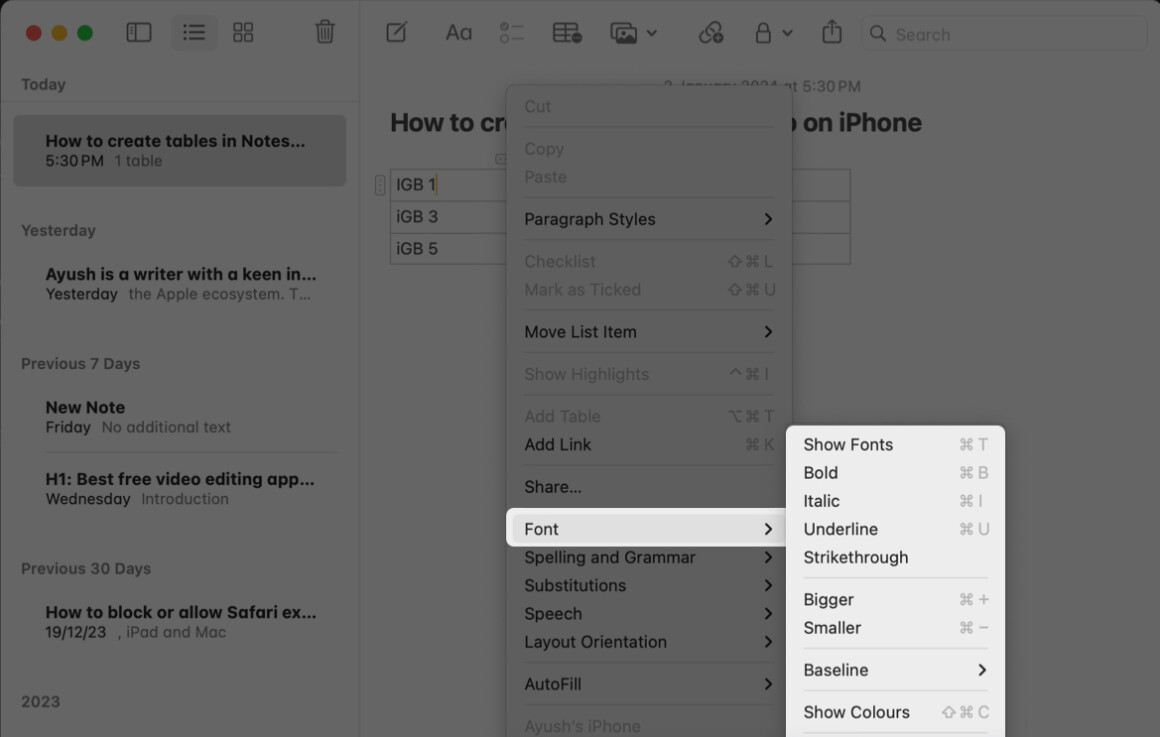This screenshot has height=737, width=1160.
Task: Insert a table using the table icon
Action: point(566,32)
